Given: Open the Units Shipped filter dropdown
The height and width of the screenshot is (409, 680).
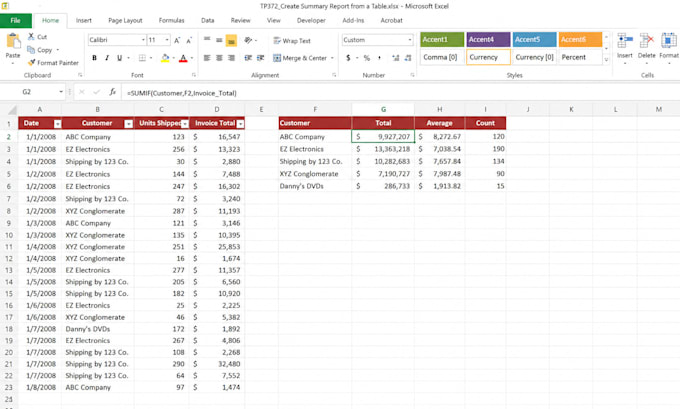Looking at the screenshot, I should [185, 124].
